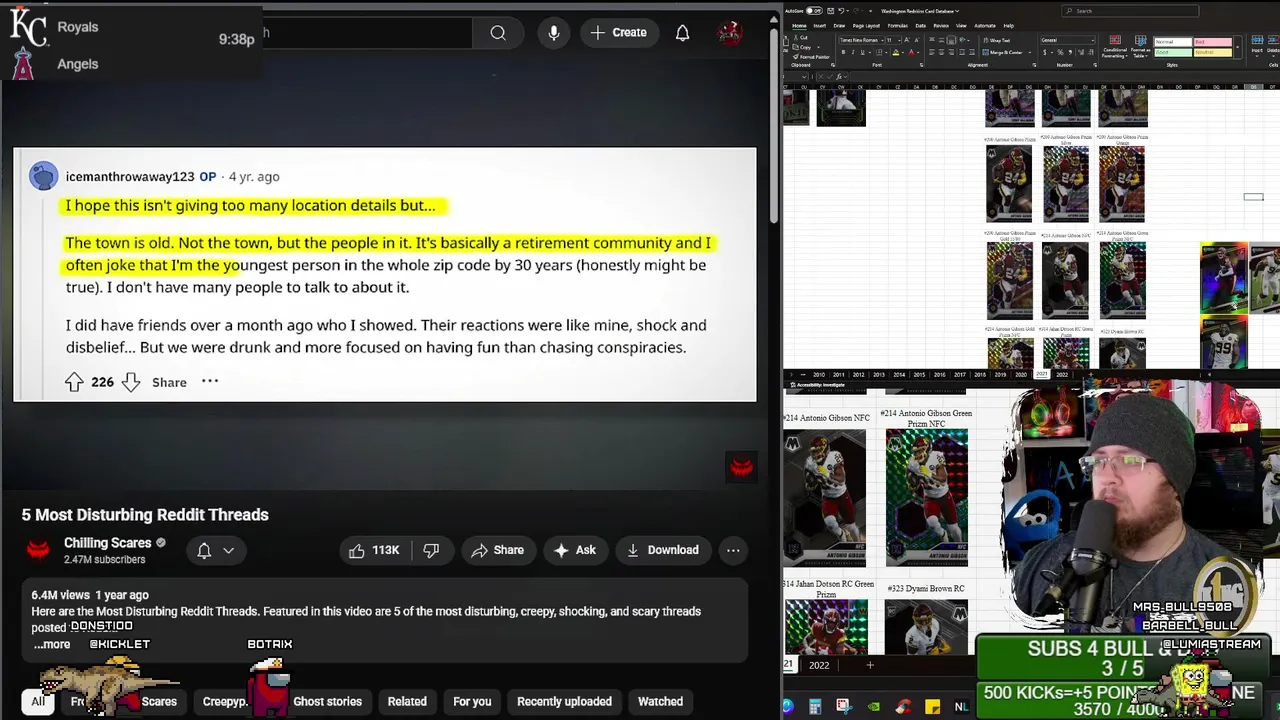
Task: Click the Chilling Scares channel avatar
Action: tap(38, 550)
